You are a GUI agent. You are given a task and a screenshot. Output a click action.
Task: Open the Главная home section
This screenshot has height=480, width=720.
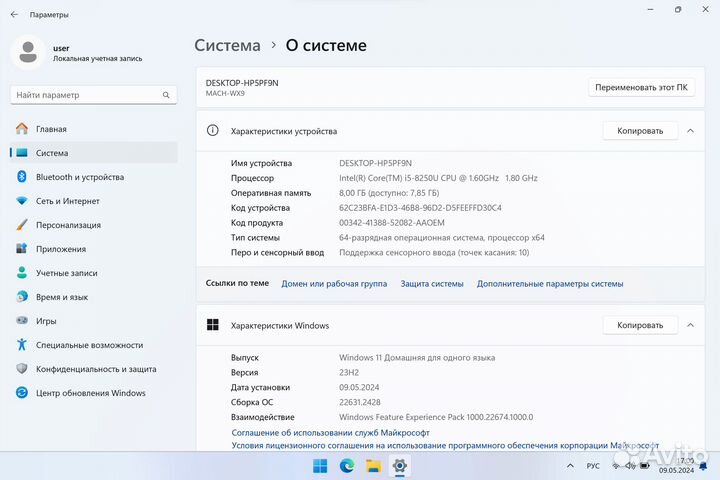93,129
